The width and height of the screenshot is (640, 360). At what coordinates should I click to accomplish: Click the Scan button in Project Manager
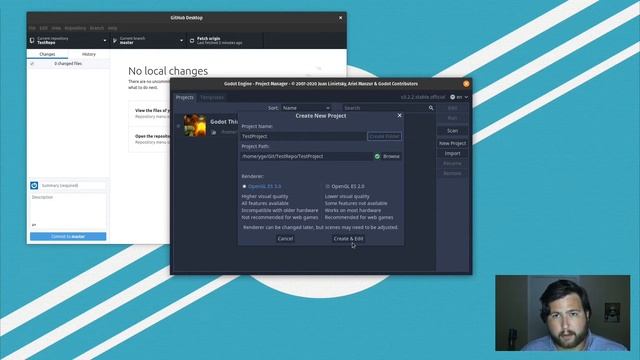pos(452,131)
